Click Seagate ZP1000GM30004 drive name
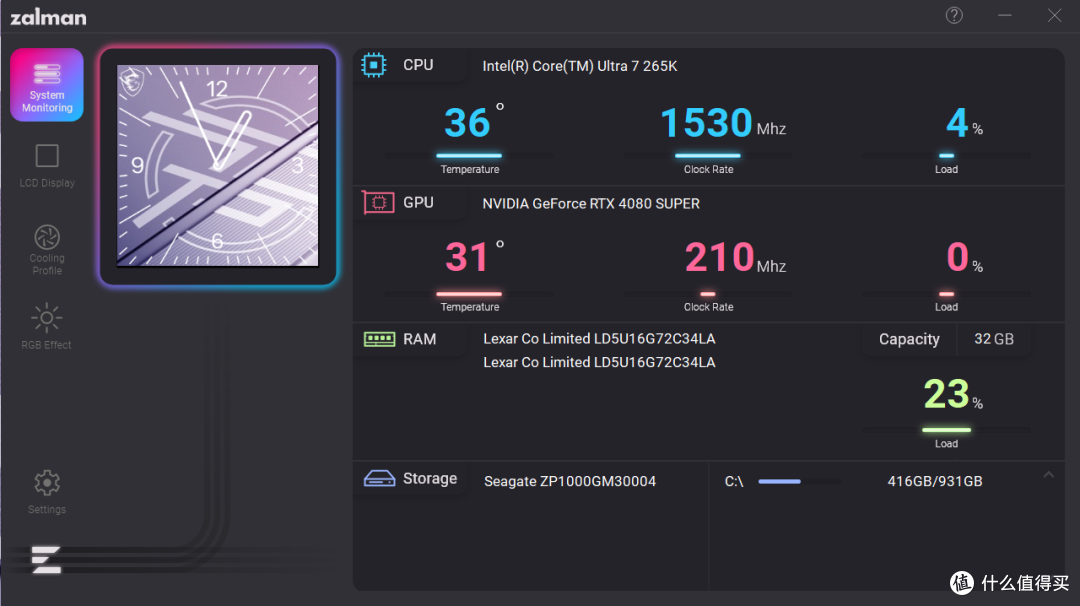Screen dimensions: 1080x606 (570, 481)
